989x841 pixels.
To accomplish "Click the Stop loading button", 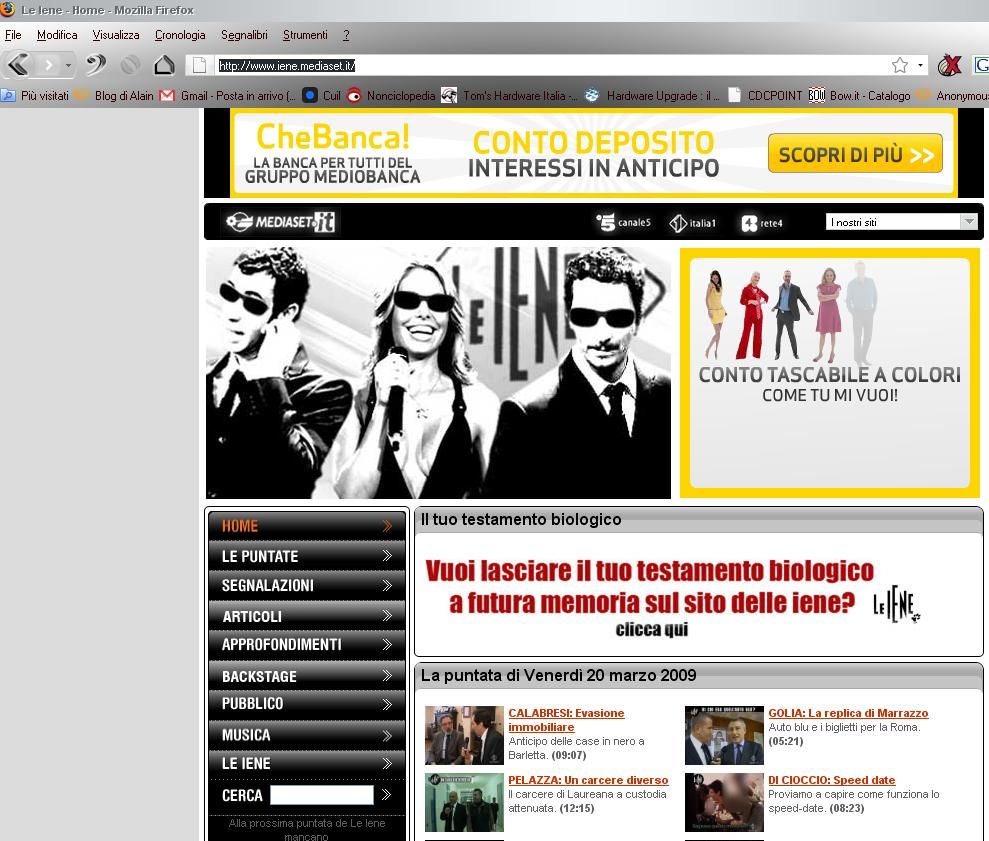I will [x=131, y=64].
